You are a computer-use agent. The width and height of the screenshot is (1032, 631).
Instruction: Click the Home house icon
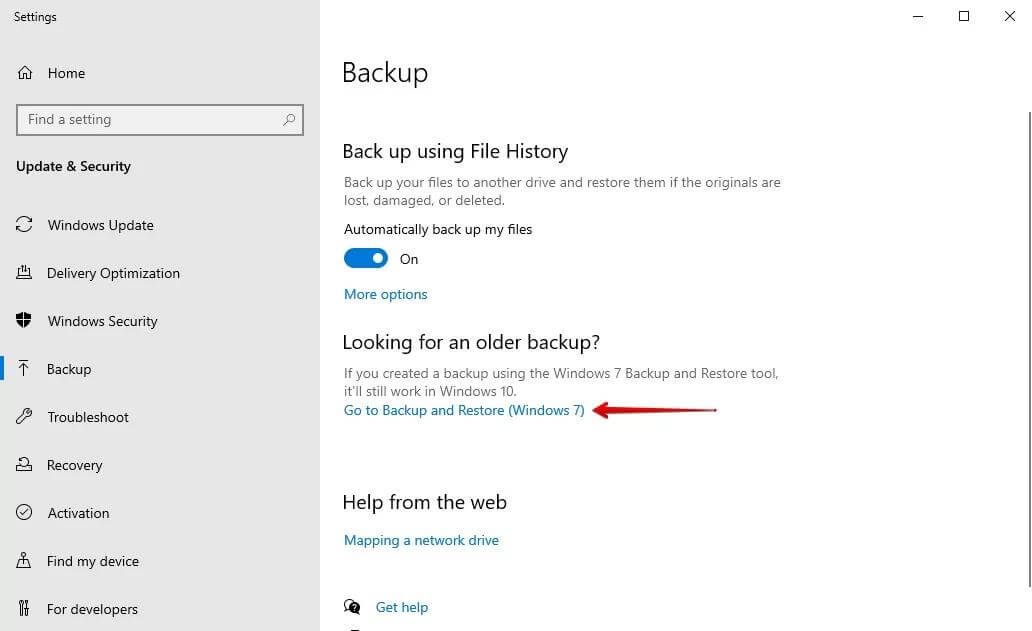coord(25,72)
